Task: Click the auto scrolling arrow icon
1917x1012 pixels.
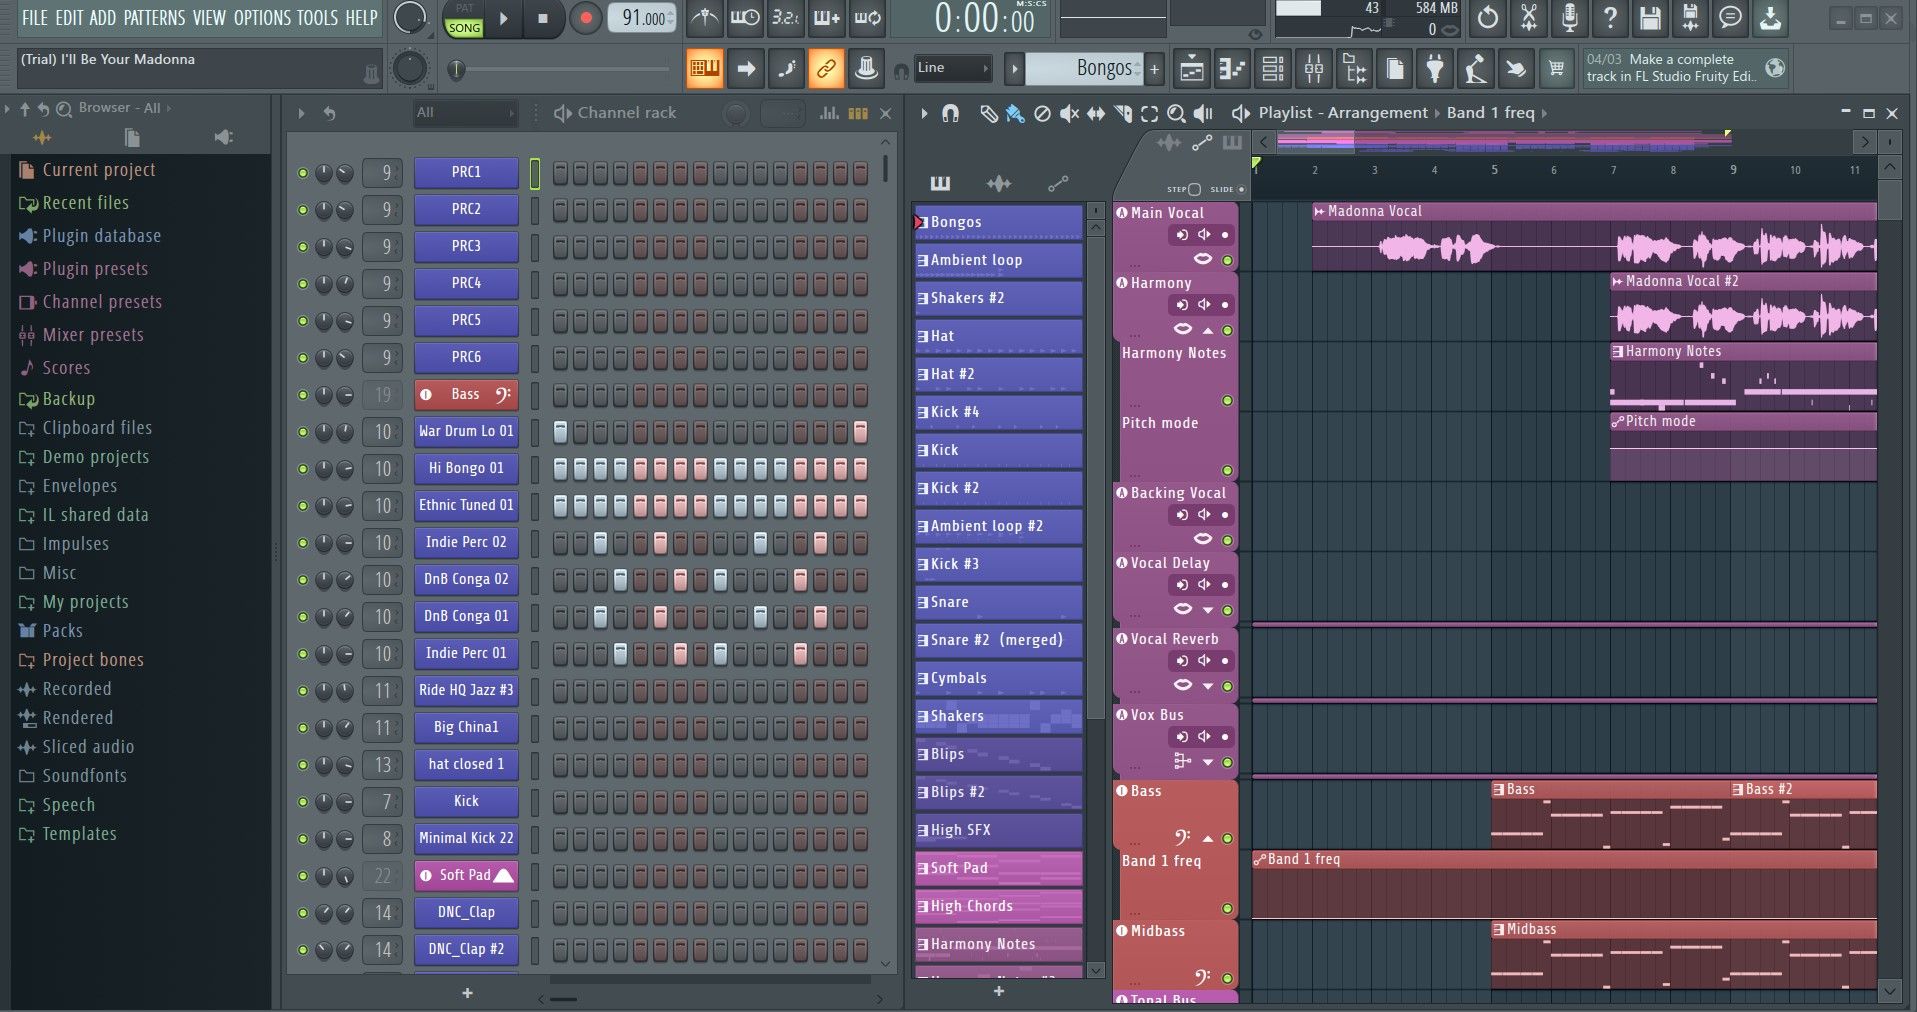Action: pos(746,68)
